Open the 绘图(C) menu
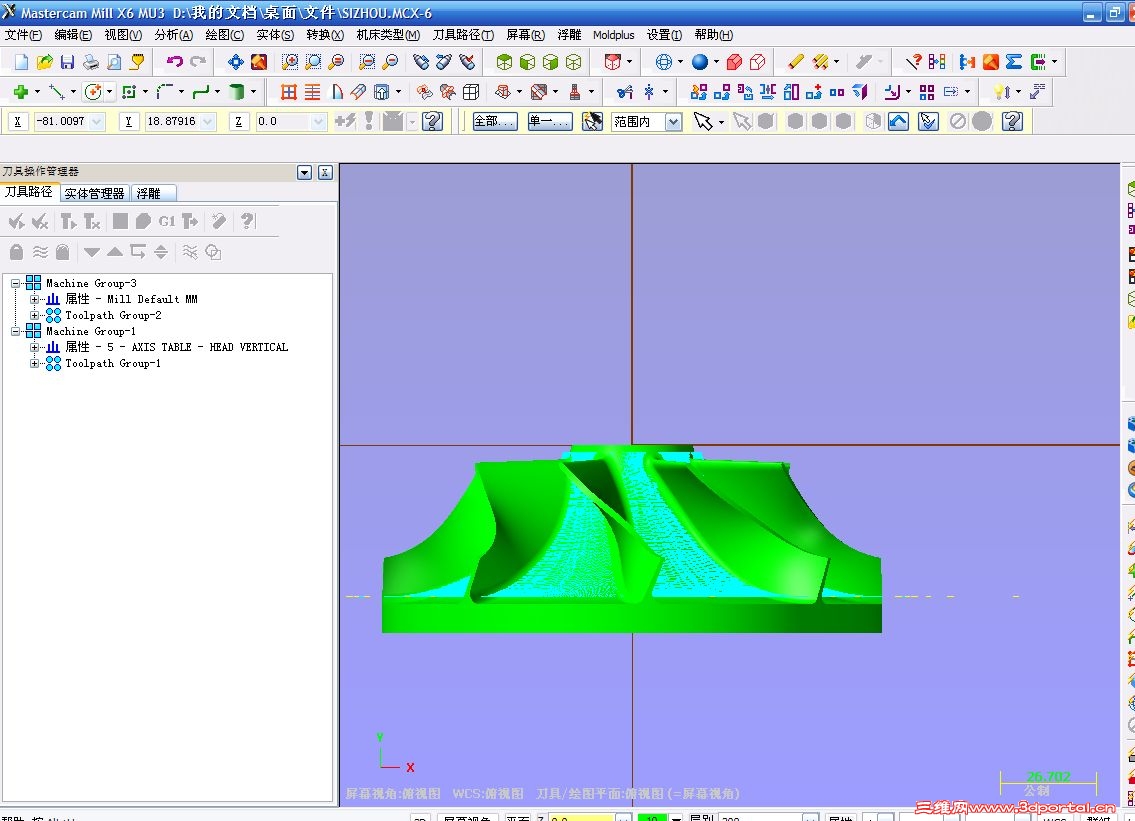 pos(224,35)
